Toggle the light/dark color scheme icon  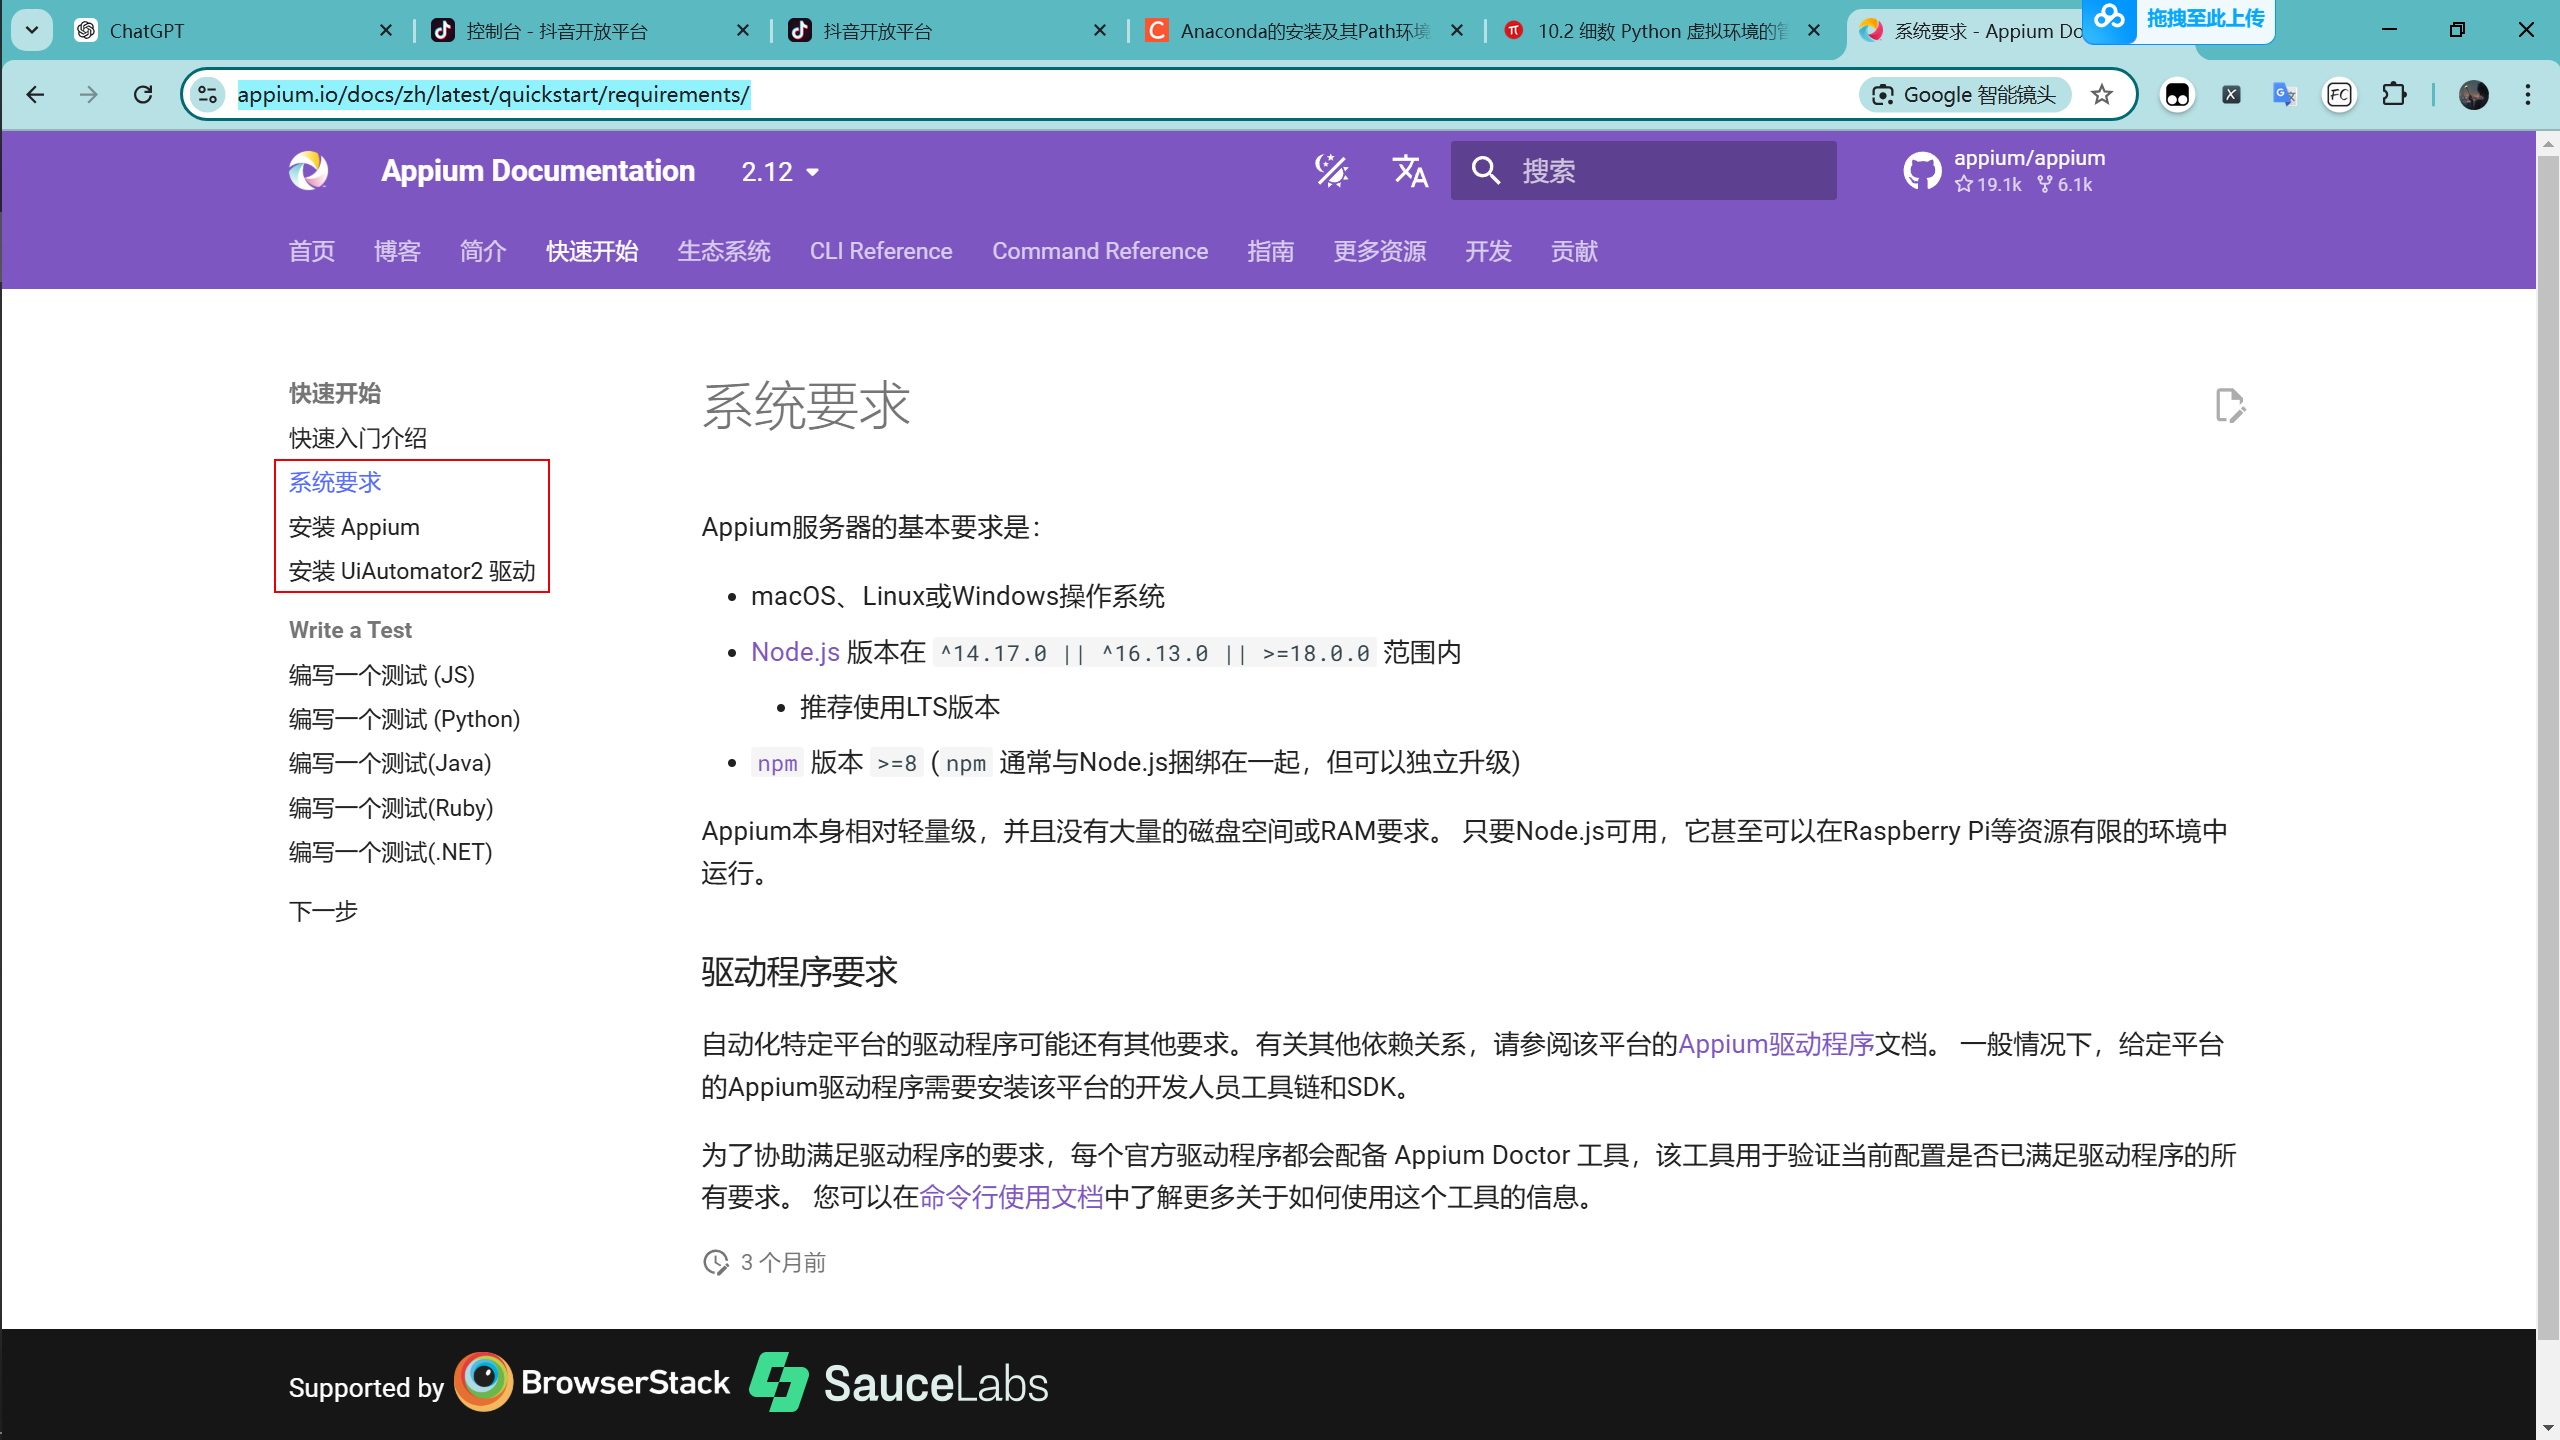tap(1331, 171)
